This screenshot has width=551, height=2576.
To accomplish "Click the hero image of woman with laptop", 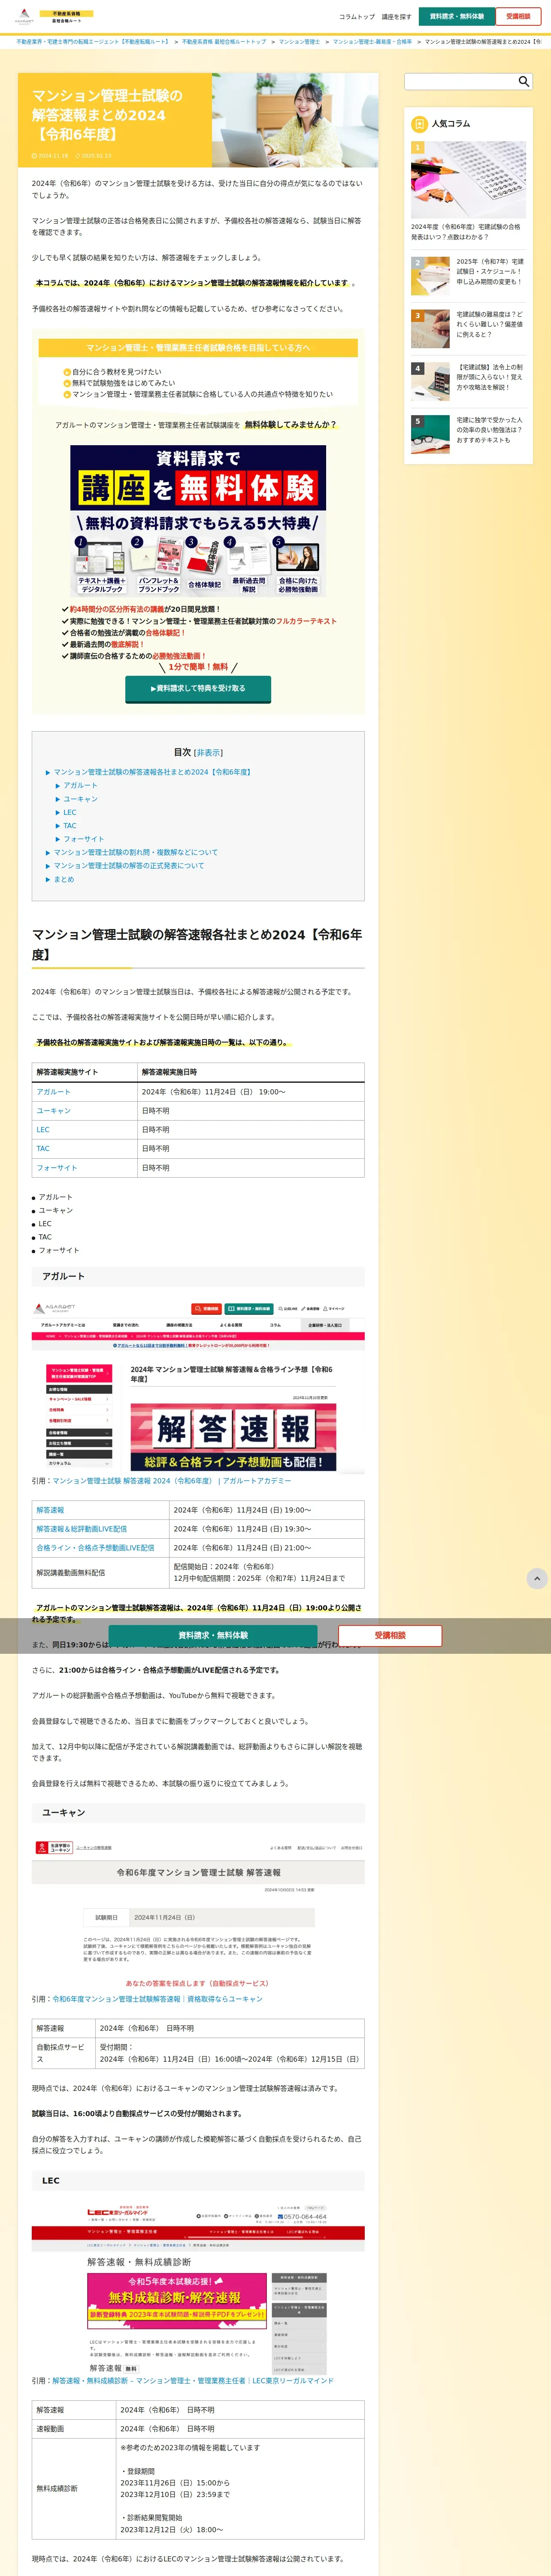I will point(295,120).
